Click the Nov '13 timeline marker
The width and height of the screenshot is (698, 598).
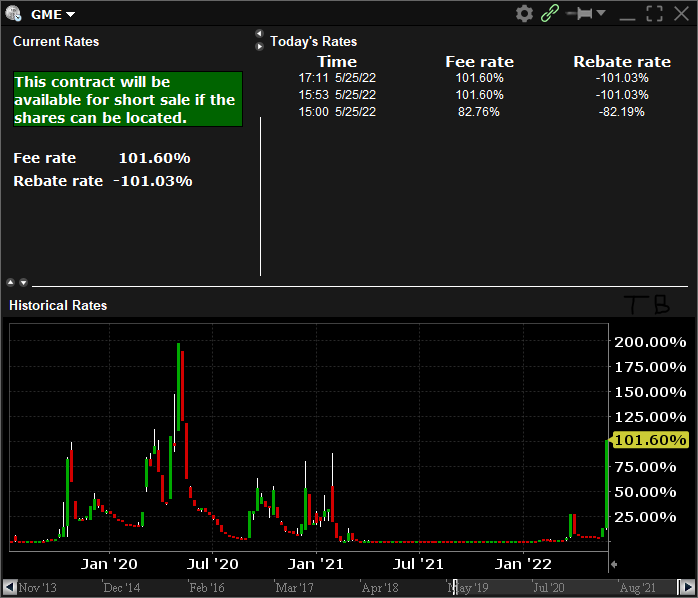(37, 587)
